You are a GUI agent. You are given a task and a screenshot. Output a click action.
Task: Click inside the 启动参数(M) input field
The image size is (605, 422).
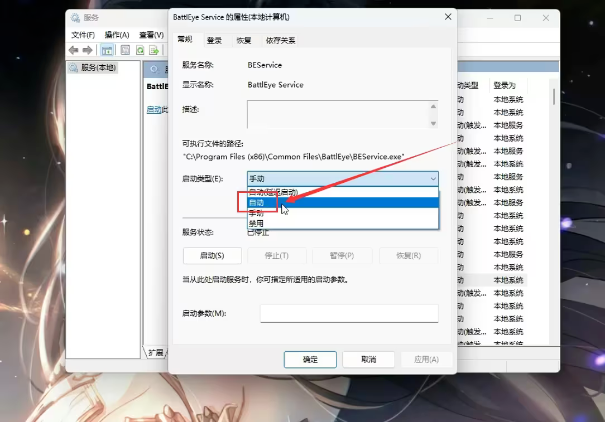tap(349, 313)
